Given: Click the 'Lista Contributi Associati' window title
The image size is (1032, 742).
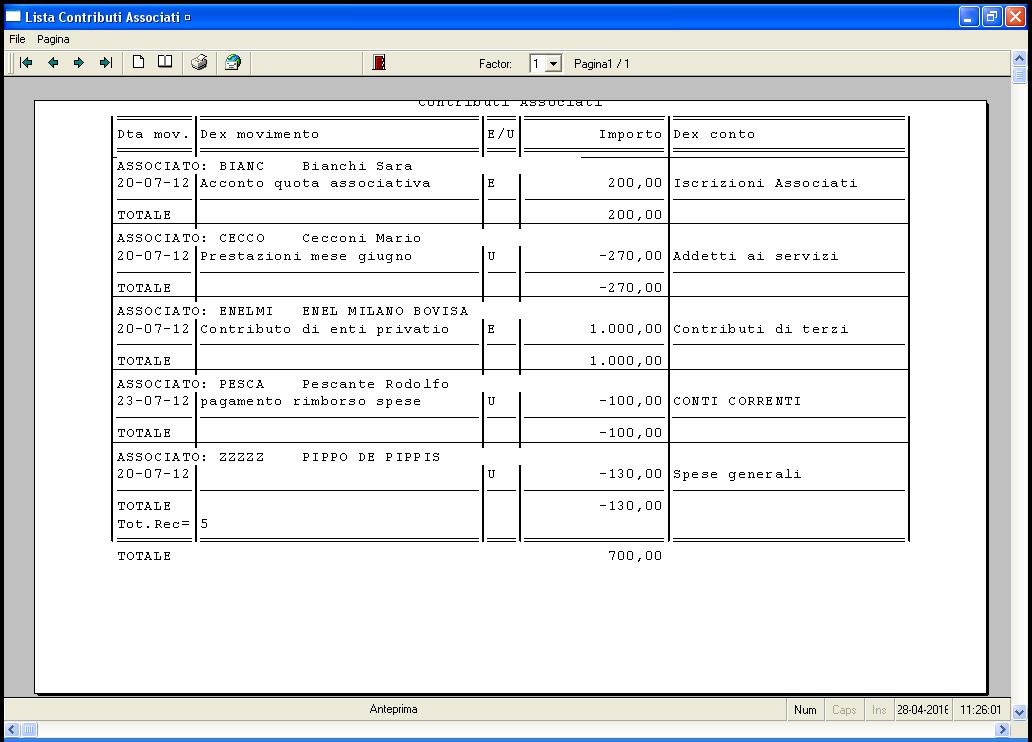Looking at the screenshot, I should [102, 17].
